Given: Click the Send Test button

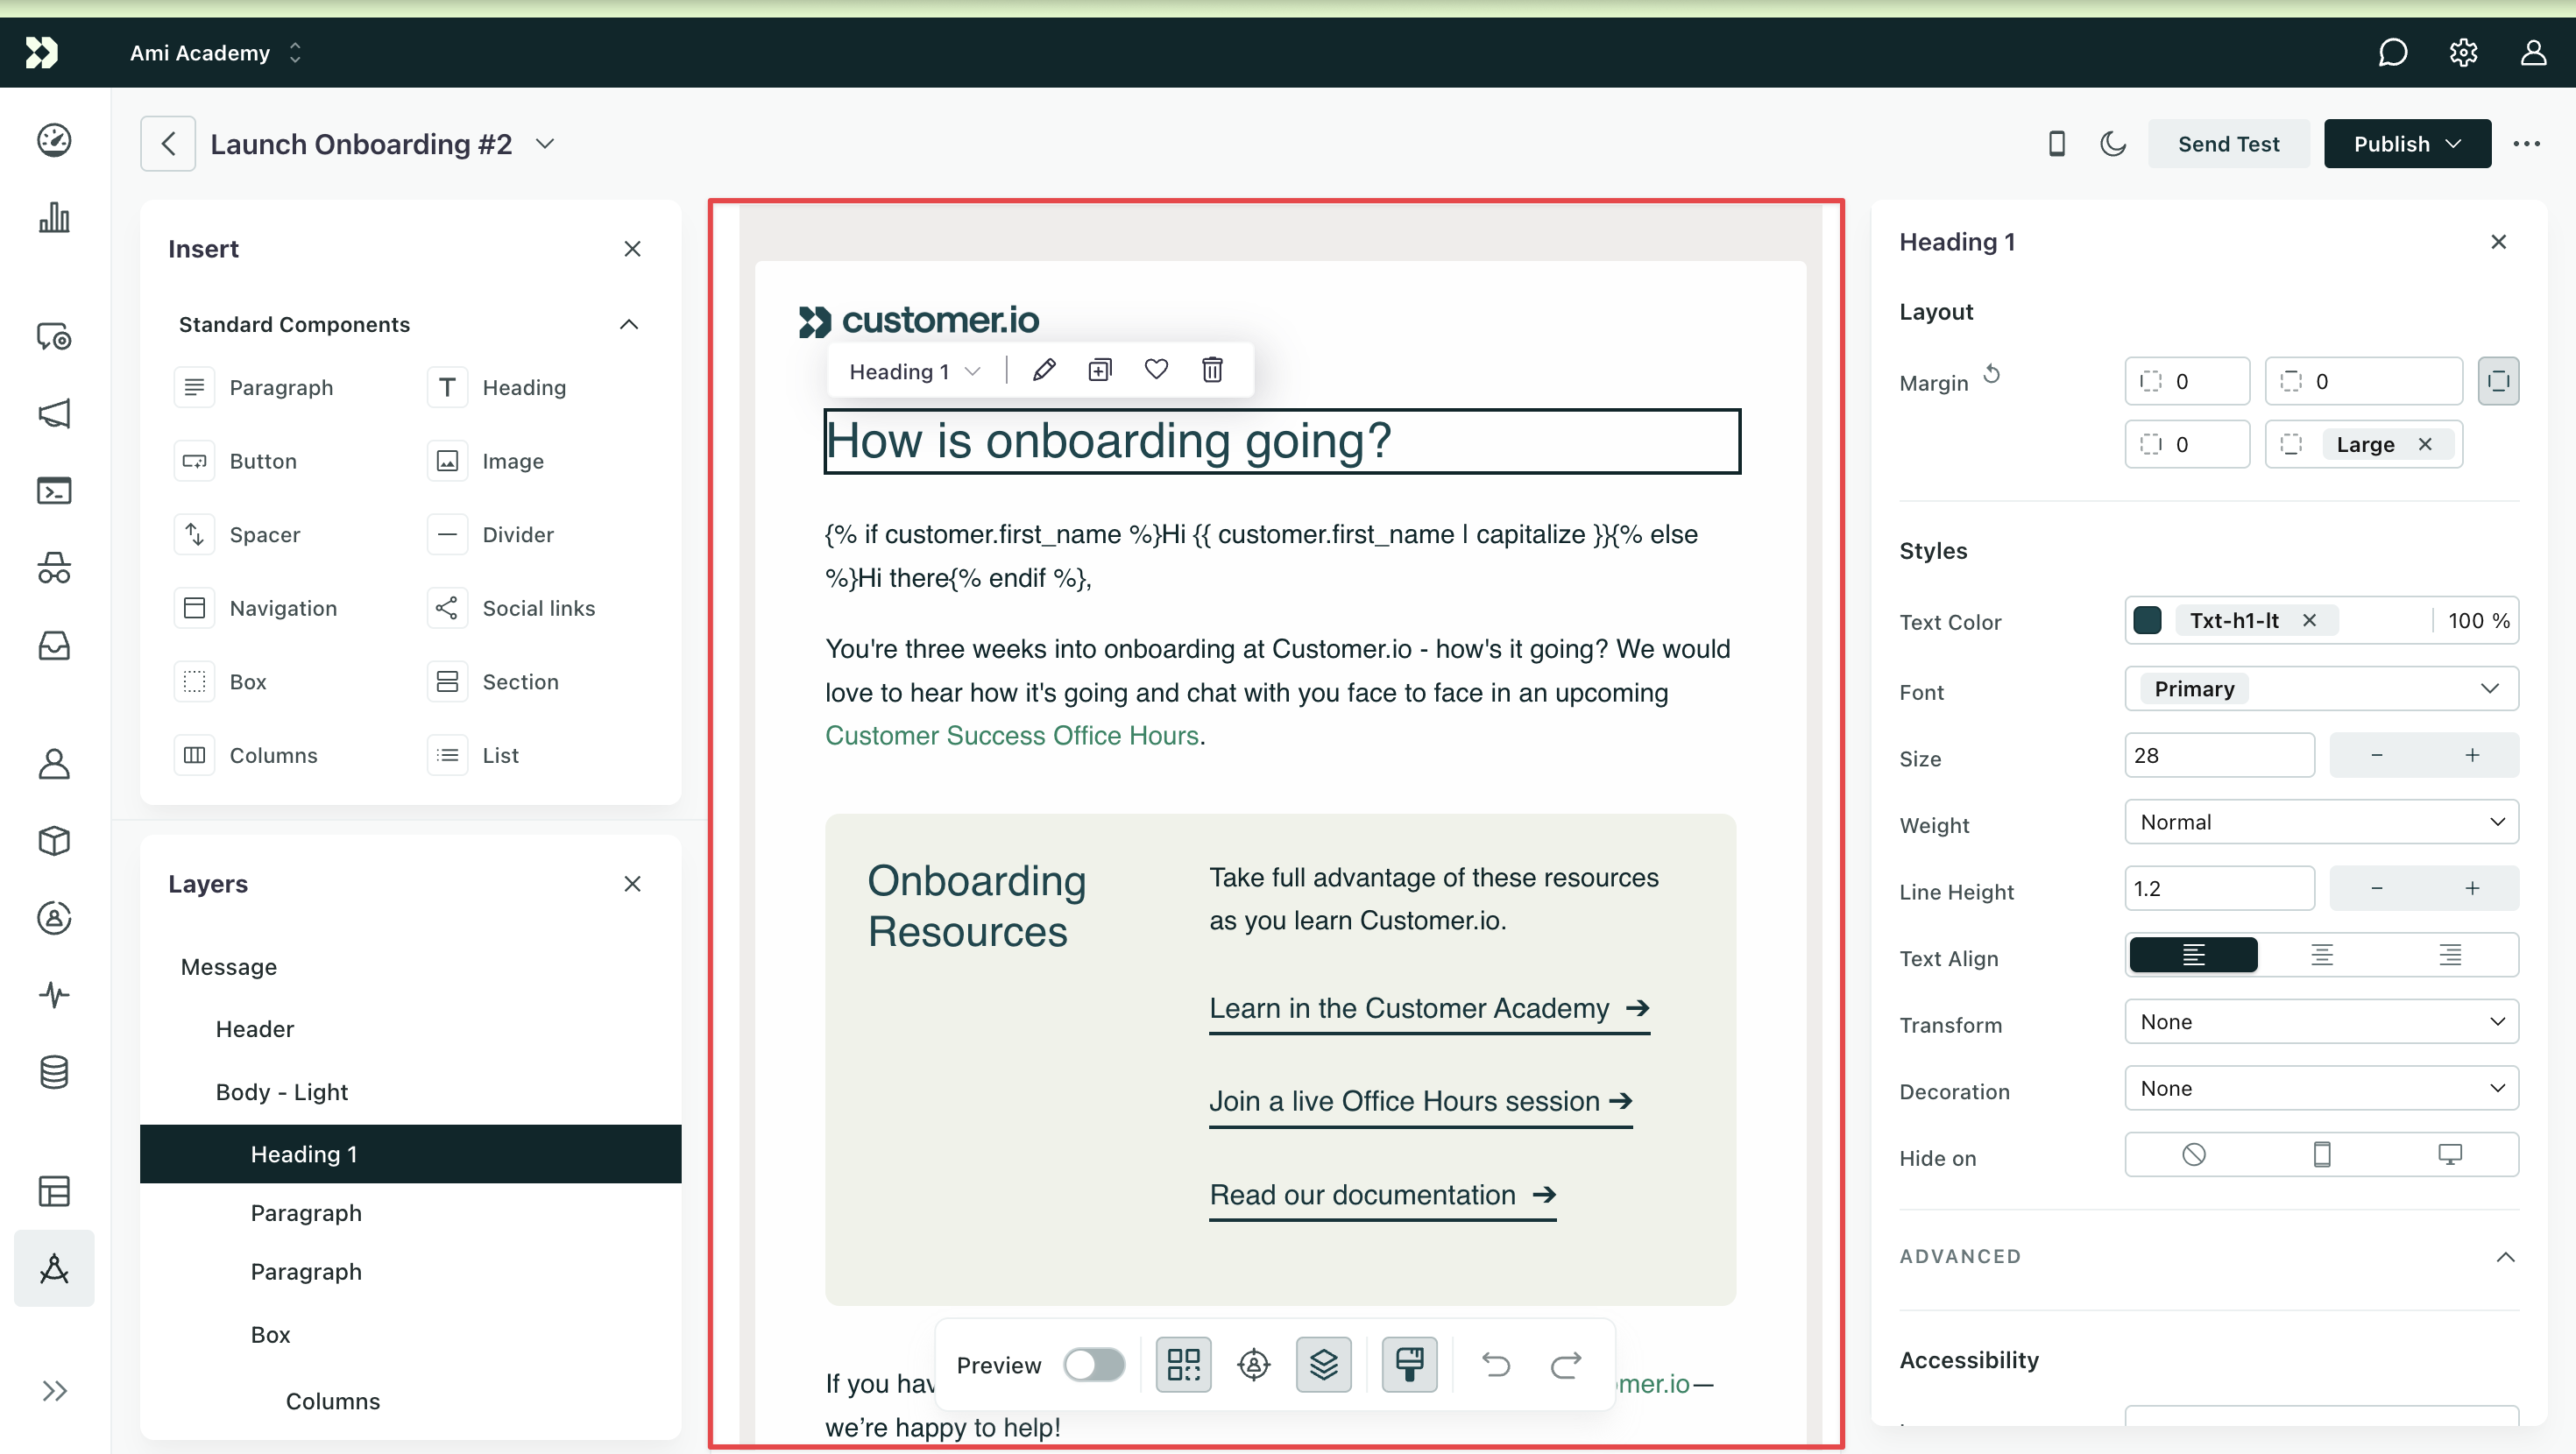Looking at the screenshot, I should pos(2228,144).
